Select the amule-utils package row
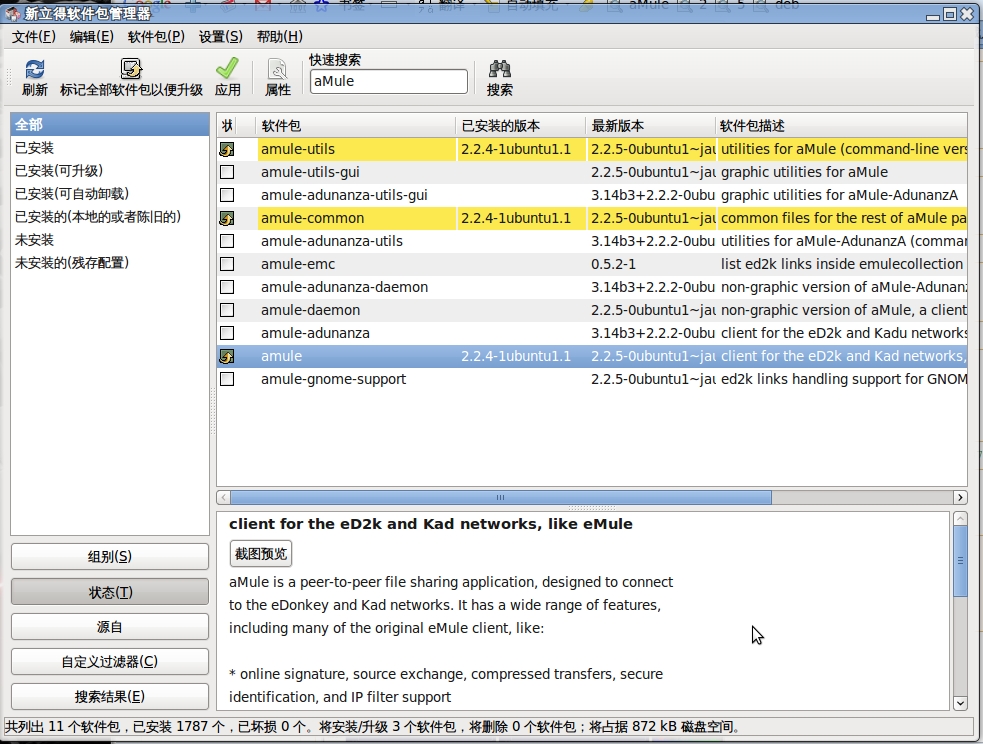 click(x=592, y=149)
